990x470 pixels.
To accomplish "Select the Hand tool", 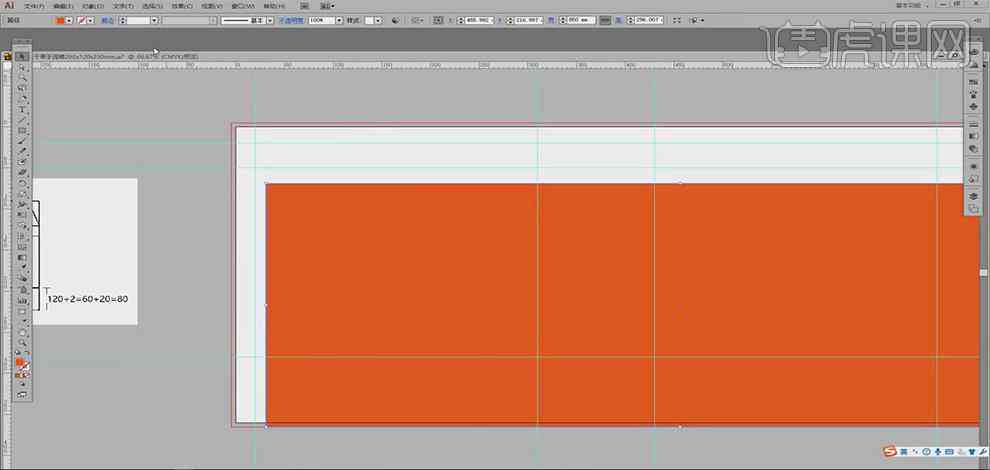I will pos(22,331).
